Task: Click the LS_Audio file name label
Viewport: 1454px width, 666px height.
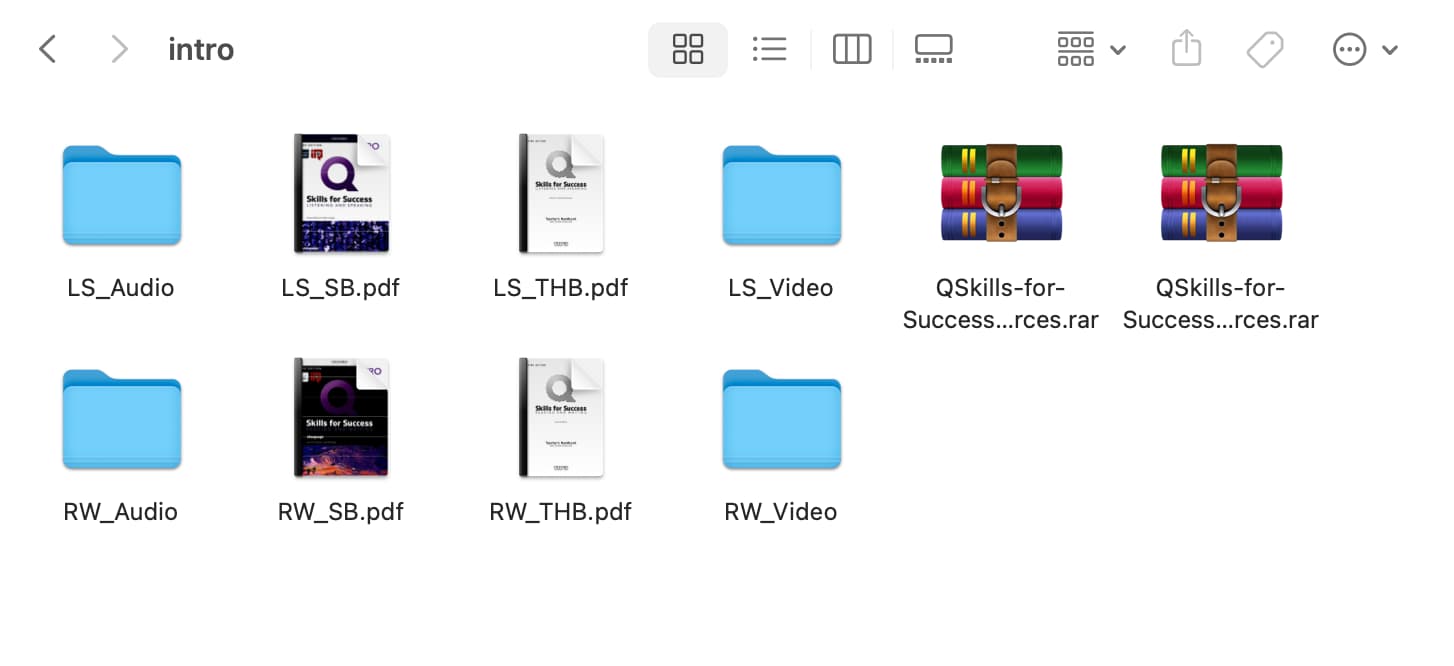Action: click(x=121, y=288)
